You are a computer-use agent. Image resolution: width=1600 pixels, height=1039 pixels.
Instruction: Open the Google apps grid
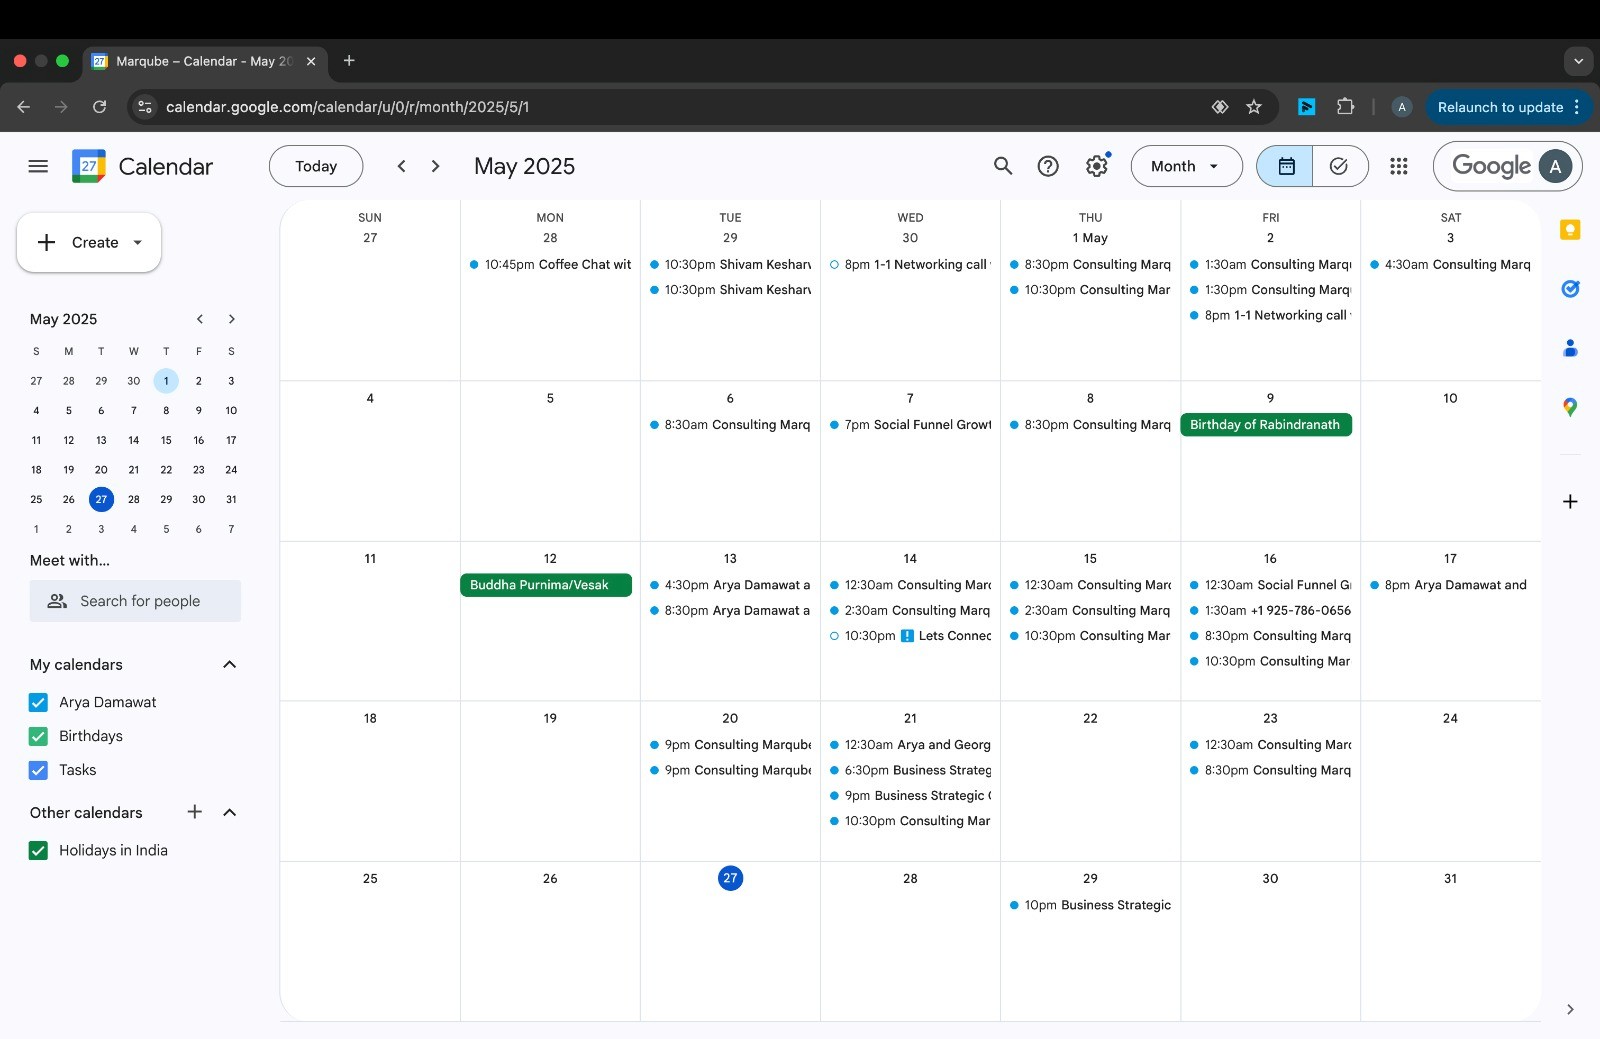click(x=1399, y=166)
